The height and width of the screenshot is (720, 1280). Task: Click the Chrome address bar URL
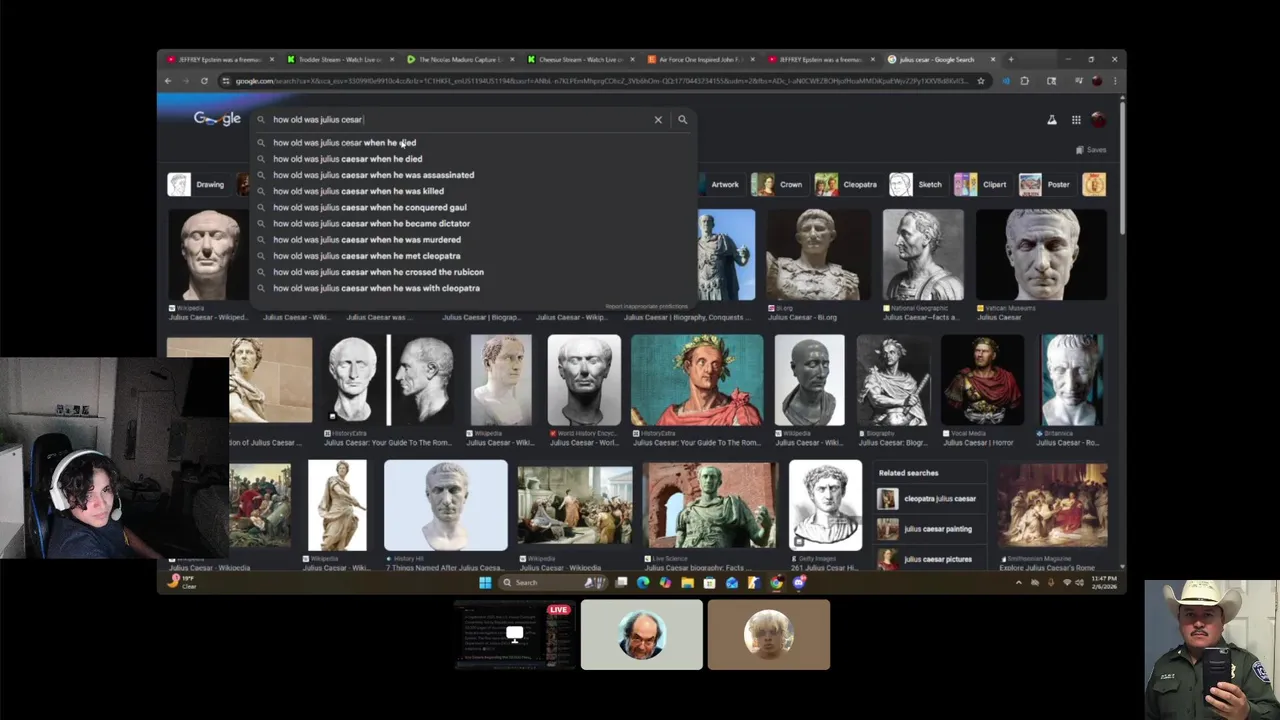(600, 81)
